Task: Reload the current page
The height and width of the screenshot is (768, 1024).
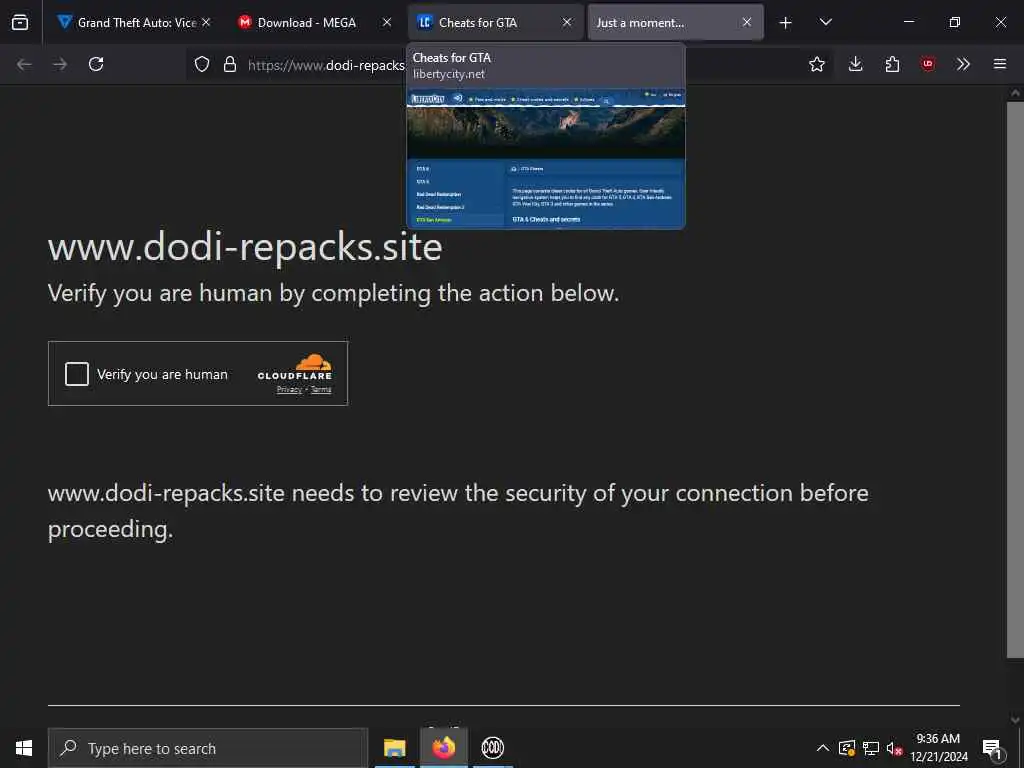Action: pyautogui.click(x=96, y=64)
